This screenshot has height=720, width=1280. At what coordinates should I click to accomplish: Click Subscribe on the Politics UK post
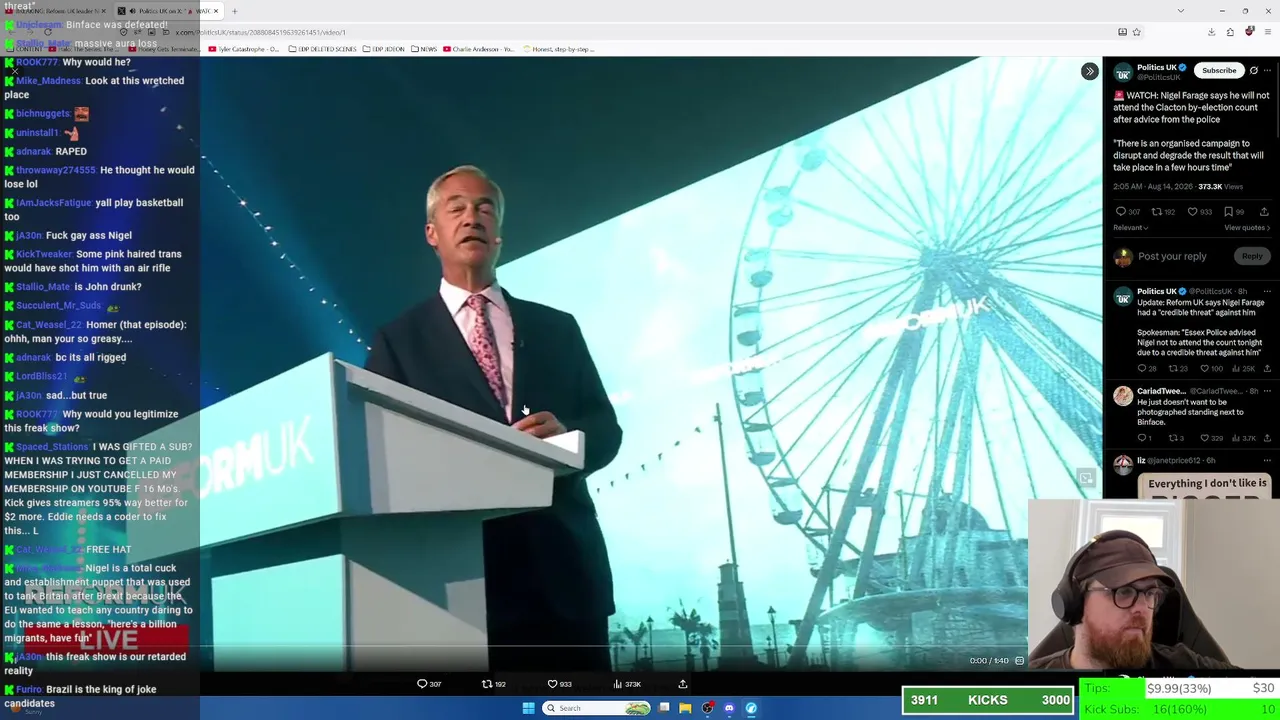[1219, 70]
